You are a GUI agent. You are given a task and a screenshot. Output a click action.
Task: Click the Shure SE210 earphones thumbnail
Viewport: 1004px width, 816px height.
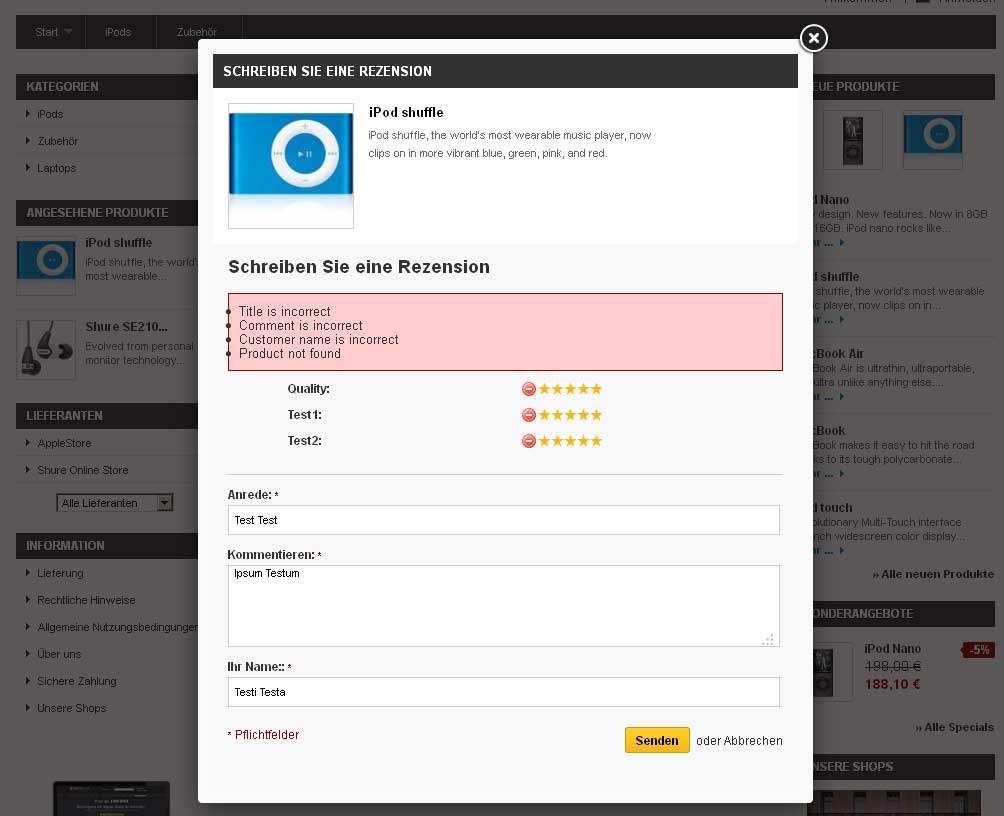point(46,350)
